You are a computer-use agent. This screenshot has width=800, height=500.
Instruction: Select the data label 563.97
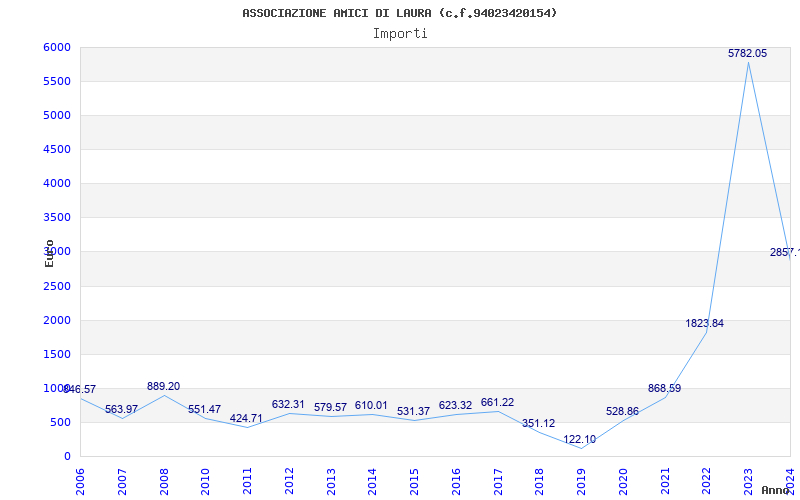[x=121, y=410]
